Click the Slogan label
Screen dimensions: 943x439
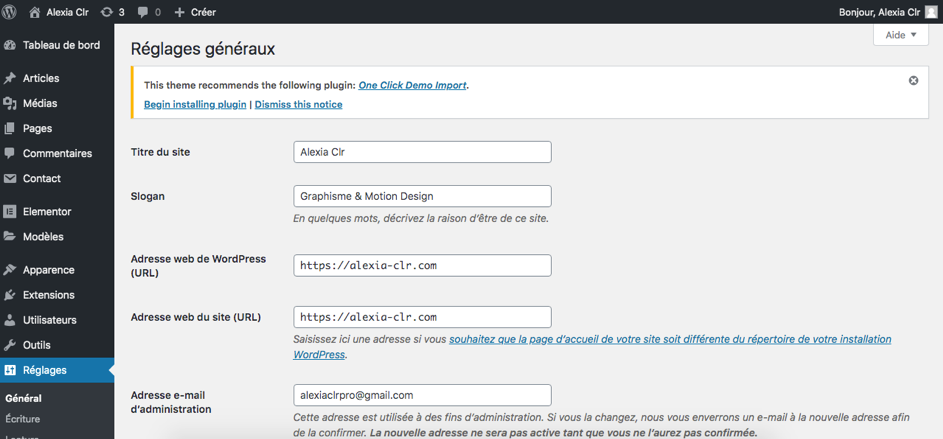click(148, 196)
